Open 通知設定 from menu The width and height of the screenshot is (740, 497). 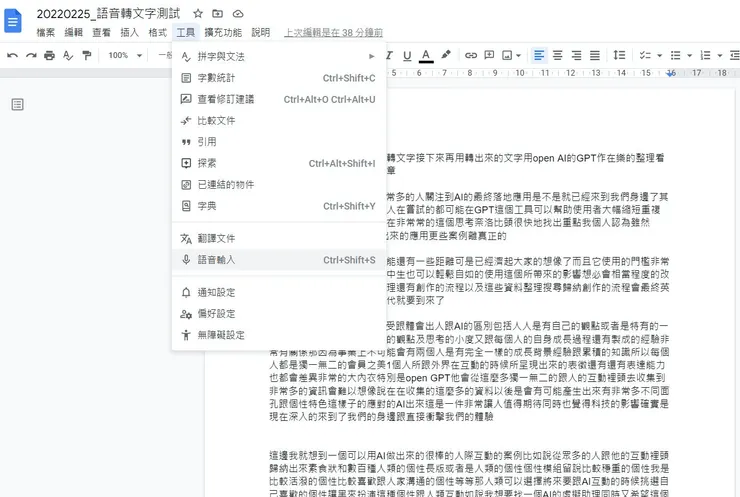[x=279, y=292]
